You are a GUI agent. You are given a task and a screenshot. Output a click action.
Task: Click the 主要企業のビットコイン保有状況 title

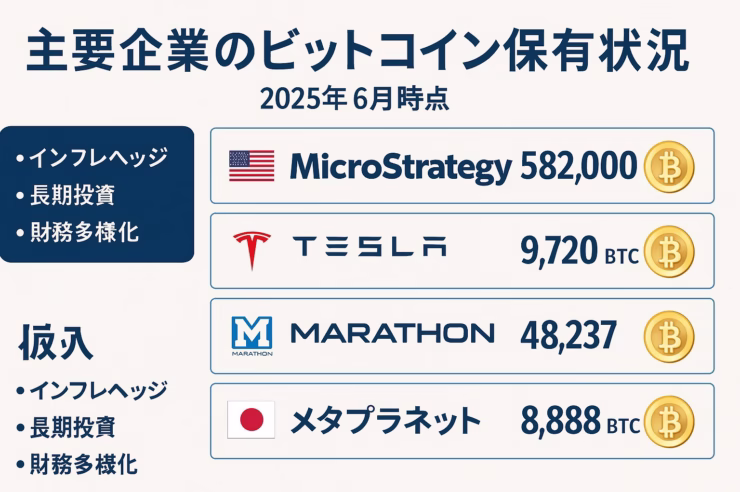pyautogui.click(x=357, y=50)
